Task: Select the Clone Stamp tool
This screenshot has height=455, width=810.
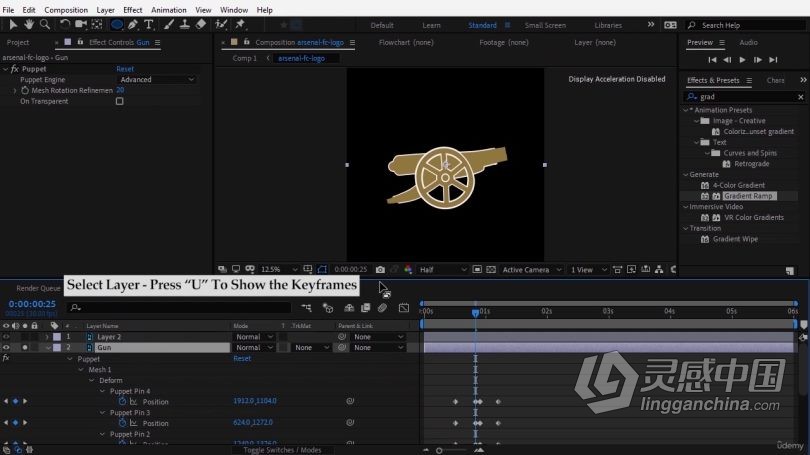Action: [x=184, y=24]
